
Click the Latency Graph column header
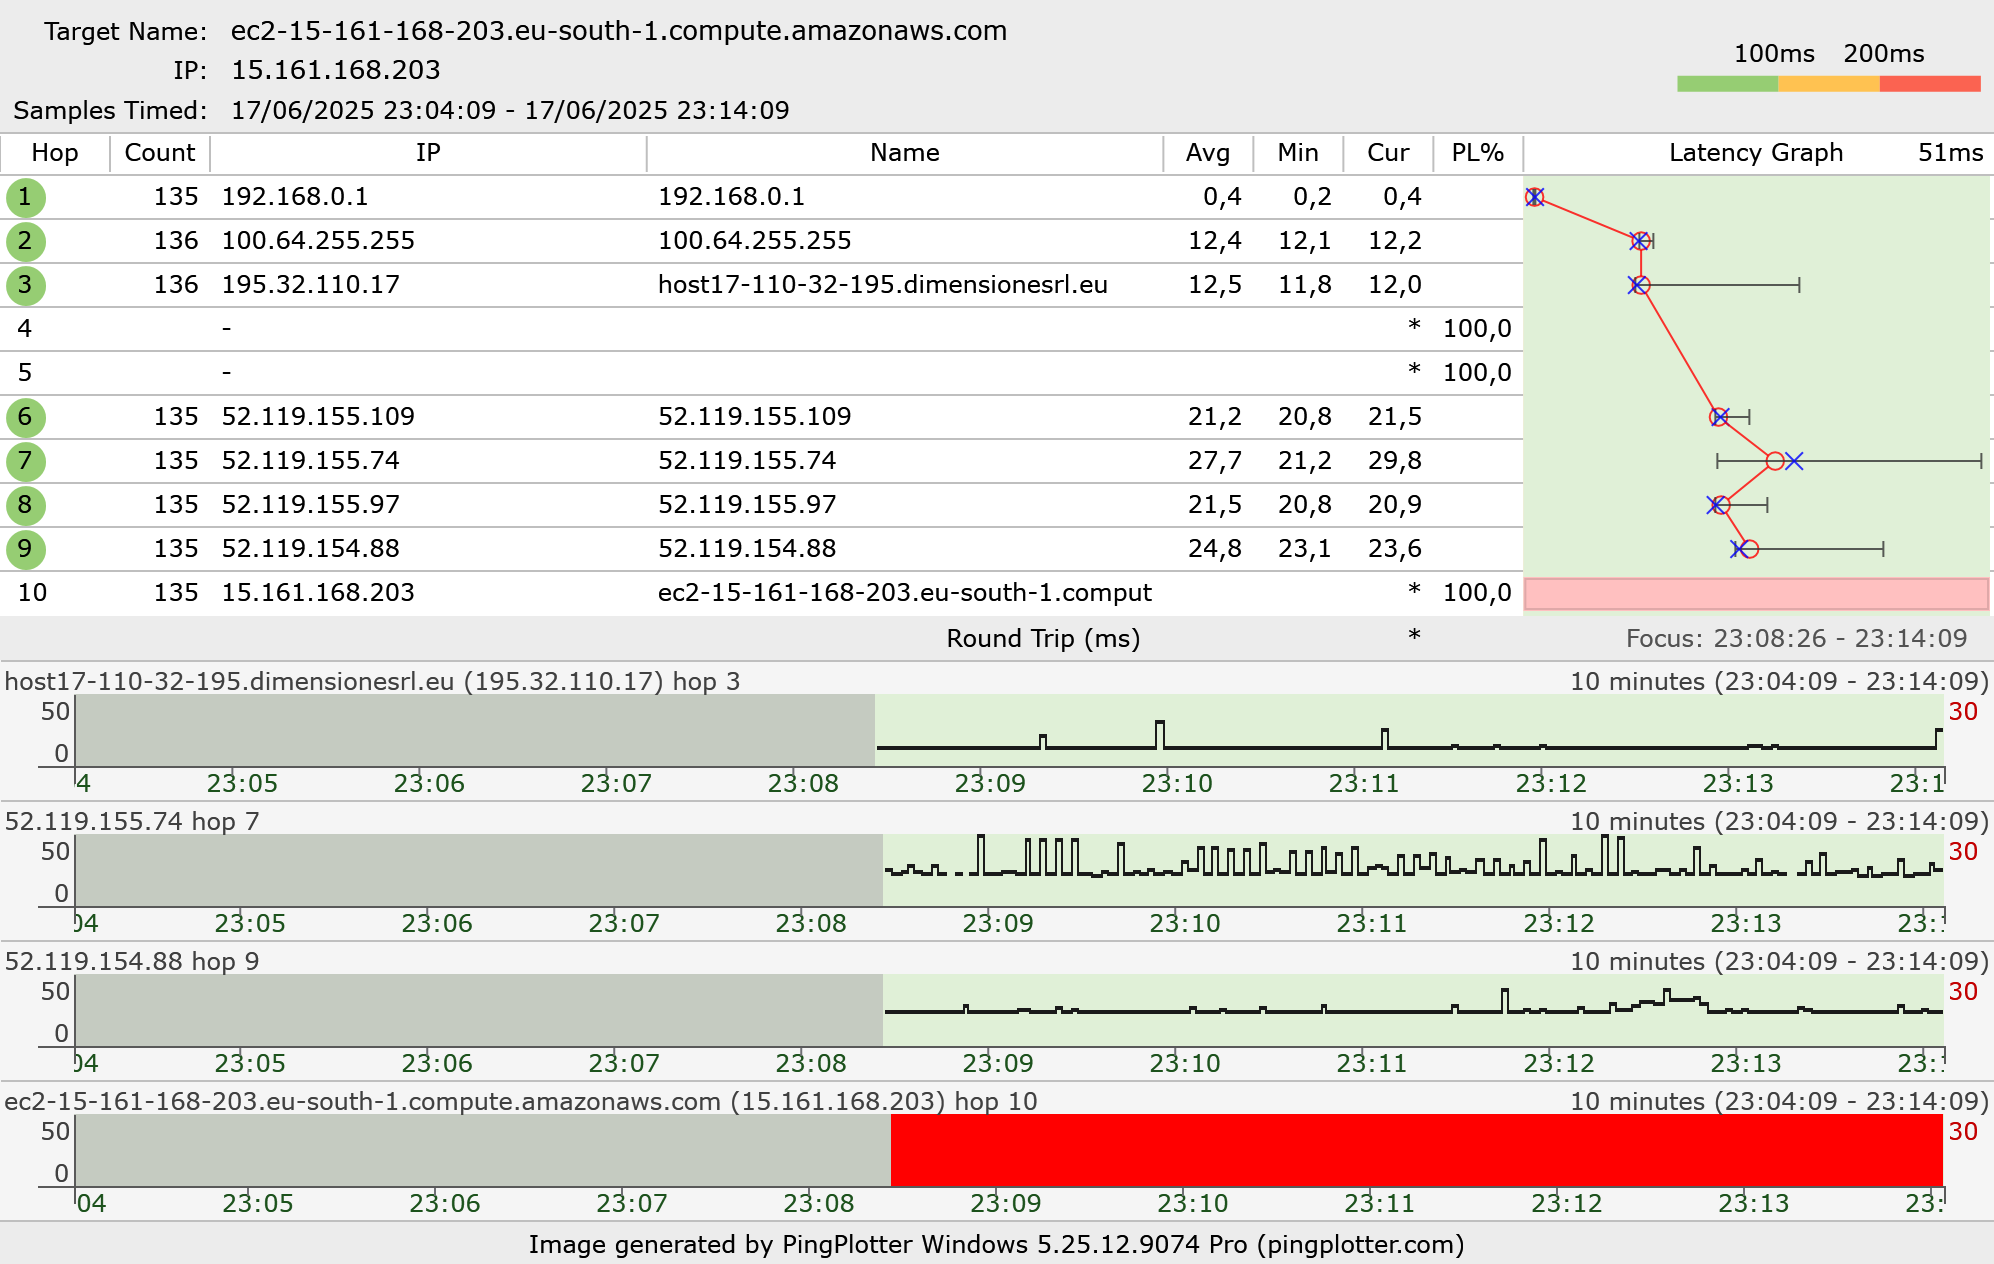[x=1755, y=153]
